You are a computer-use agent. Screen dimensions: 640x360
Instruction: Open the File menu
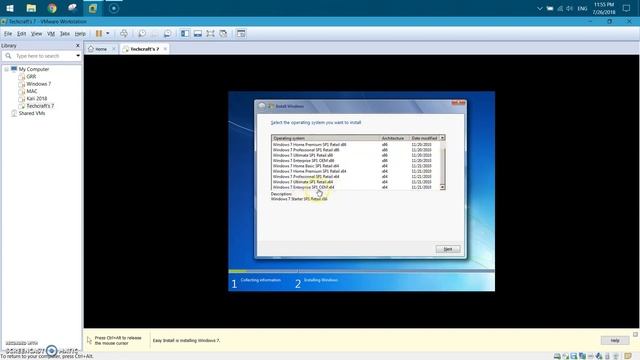click(8, 33)
